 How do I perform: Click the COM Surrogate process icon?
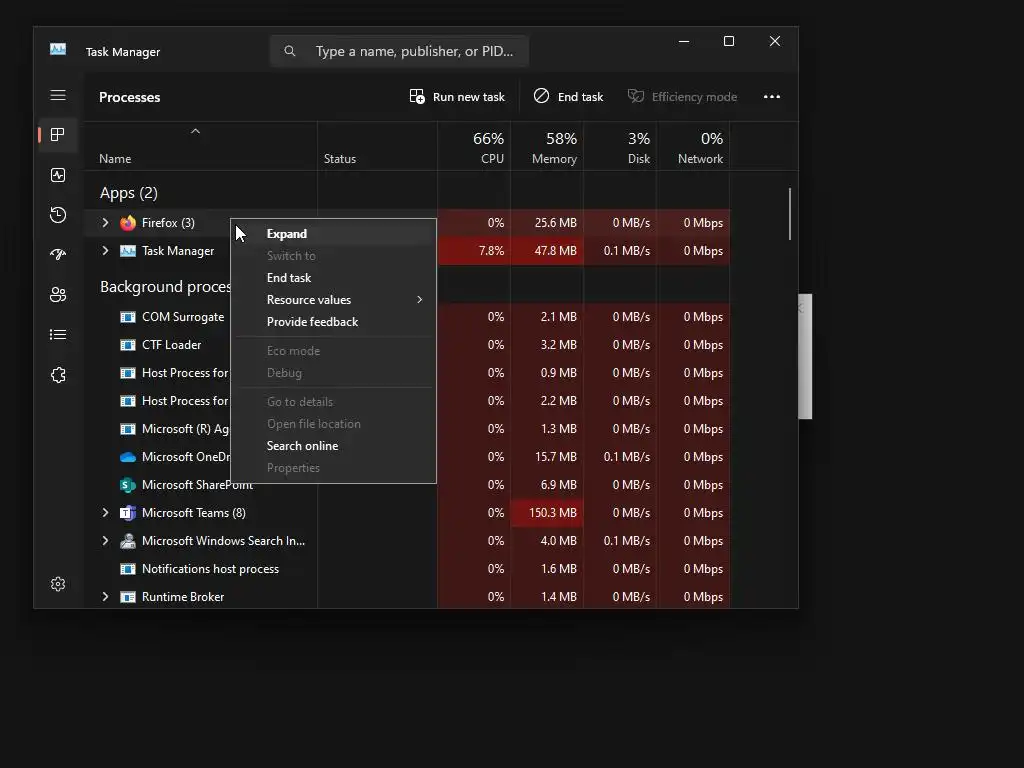(128, 317)
